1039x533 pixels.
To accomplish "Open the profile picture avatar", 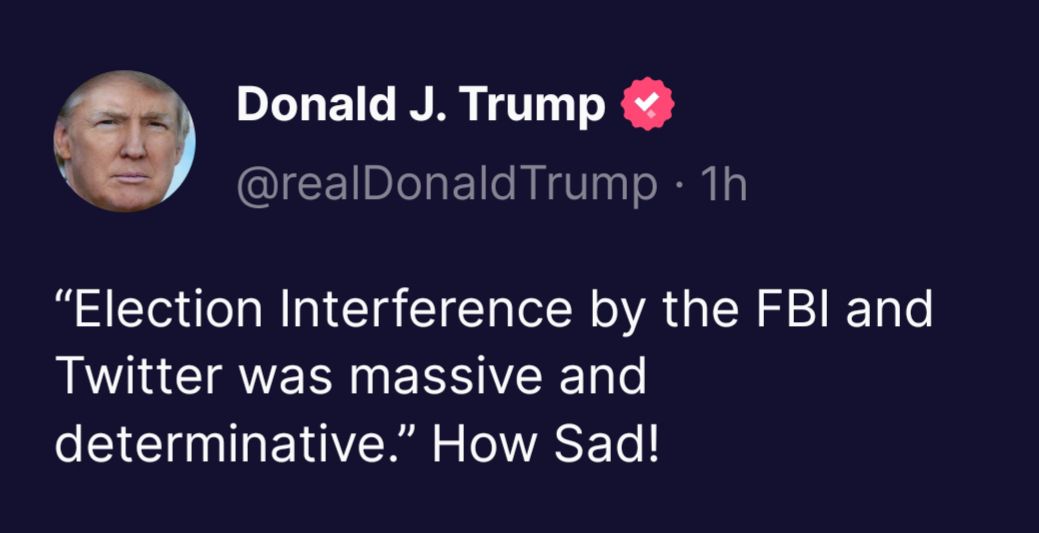I will [124, 141].
